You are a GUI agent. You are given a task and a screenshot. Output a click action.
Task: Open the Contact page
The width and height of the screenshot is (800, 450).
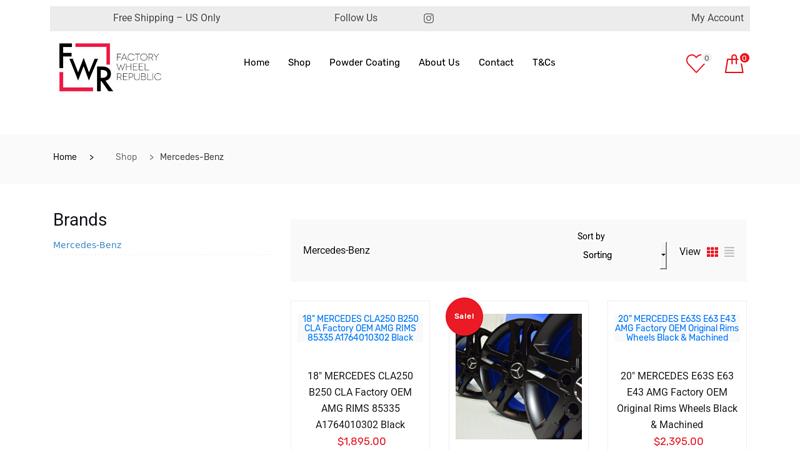pyautogui.click(x=495, y=62)
